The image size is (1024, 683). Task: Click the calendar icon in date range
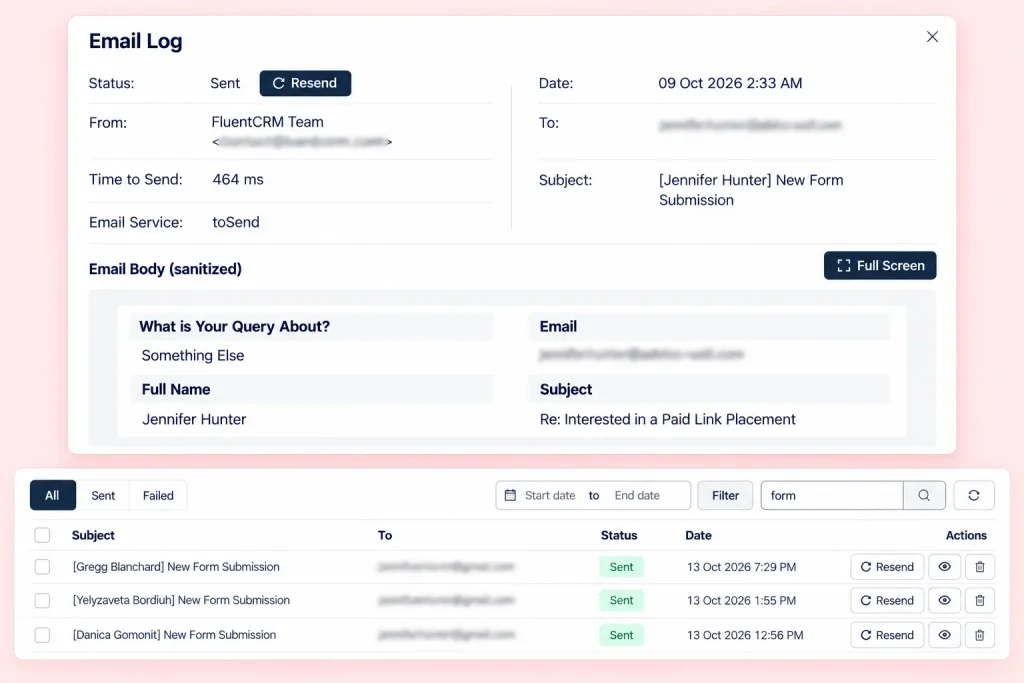510,496
